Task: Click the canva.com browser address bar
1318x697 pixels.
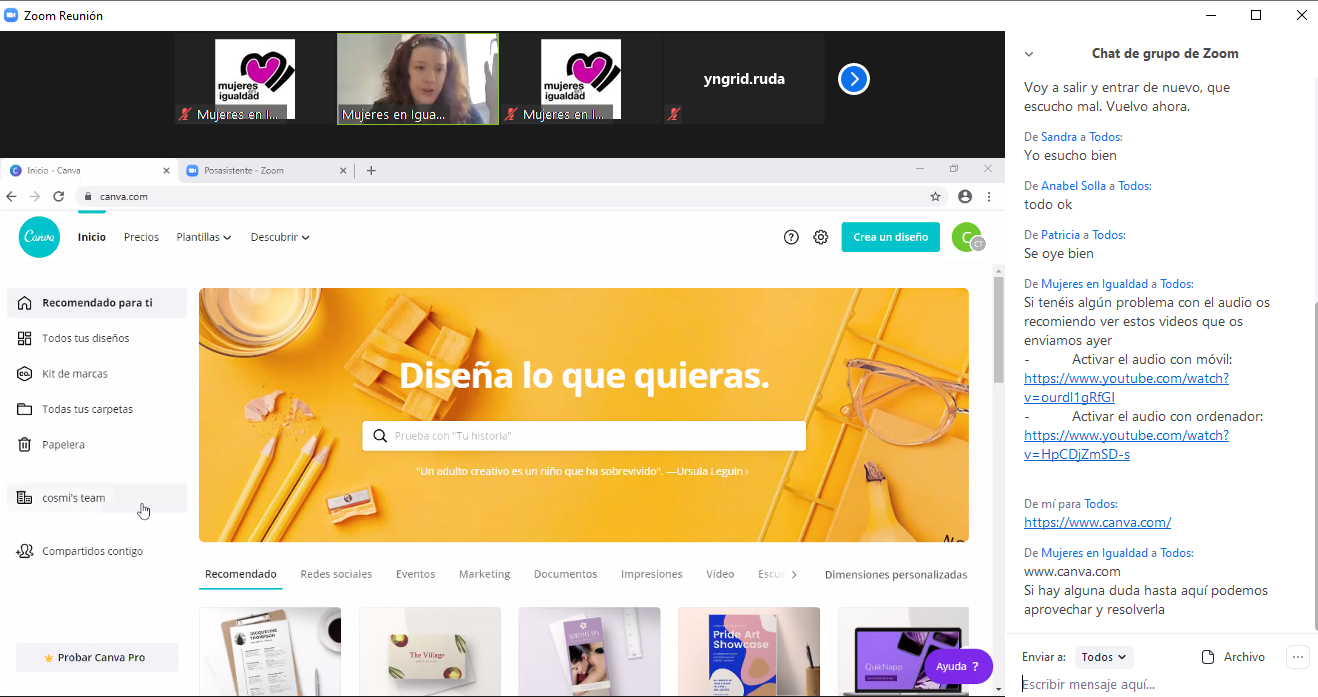Action: [512, 197]
